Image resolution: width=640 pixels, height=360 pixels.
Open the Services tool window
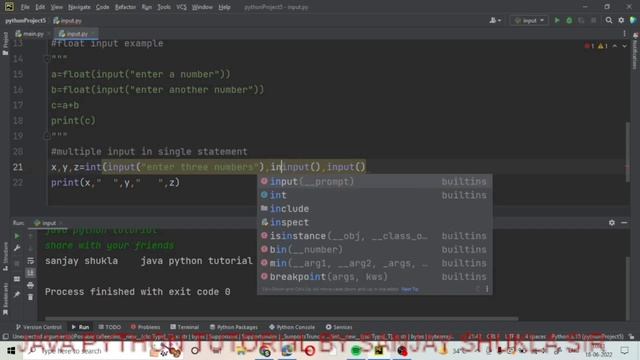[x=339, y=327]
